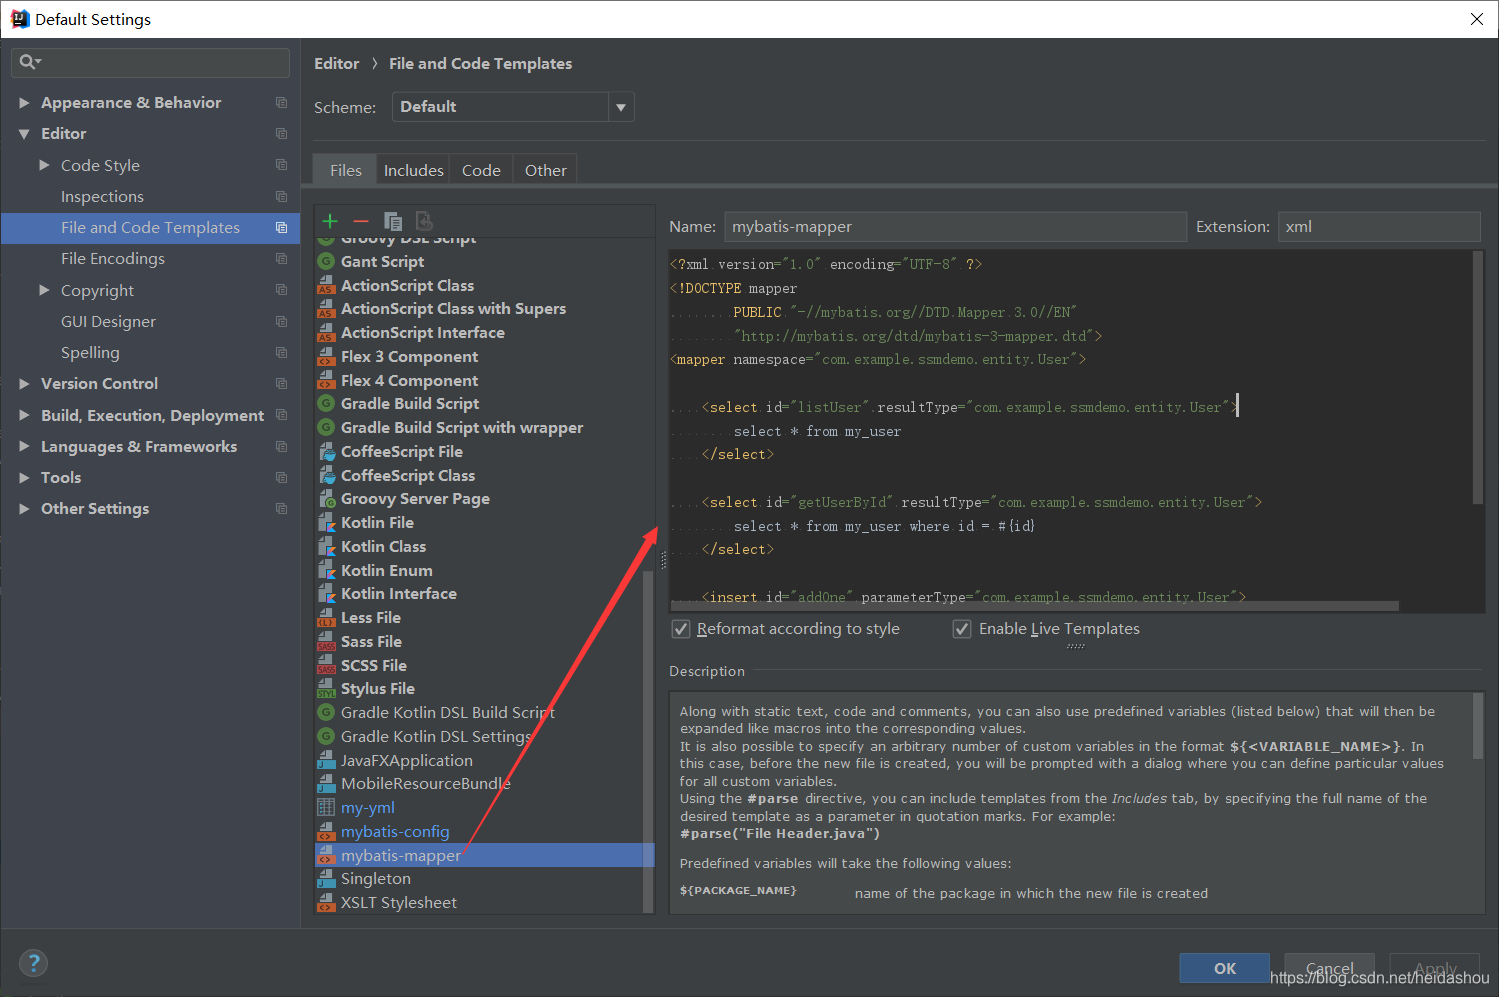Click the ActionScript Class file icon
Image resolution: width=1499 pixels, height=997 pixels.
click(x=326, y=285)
